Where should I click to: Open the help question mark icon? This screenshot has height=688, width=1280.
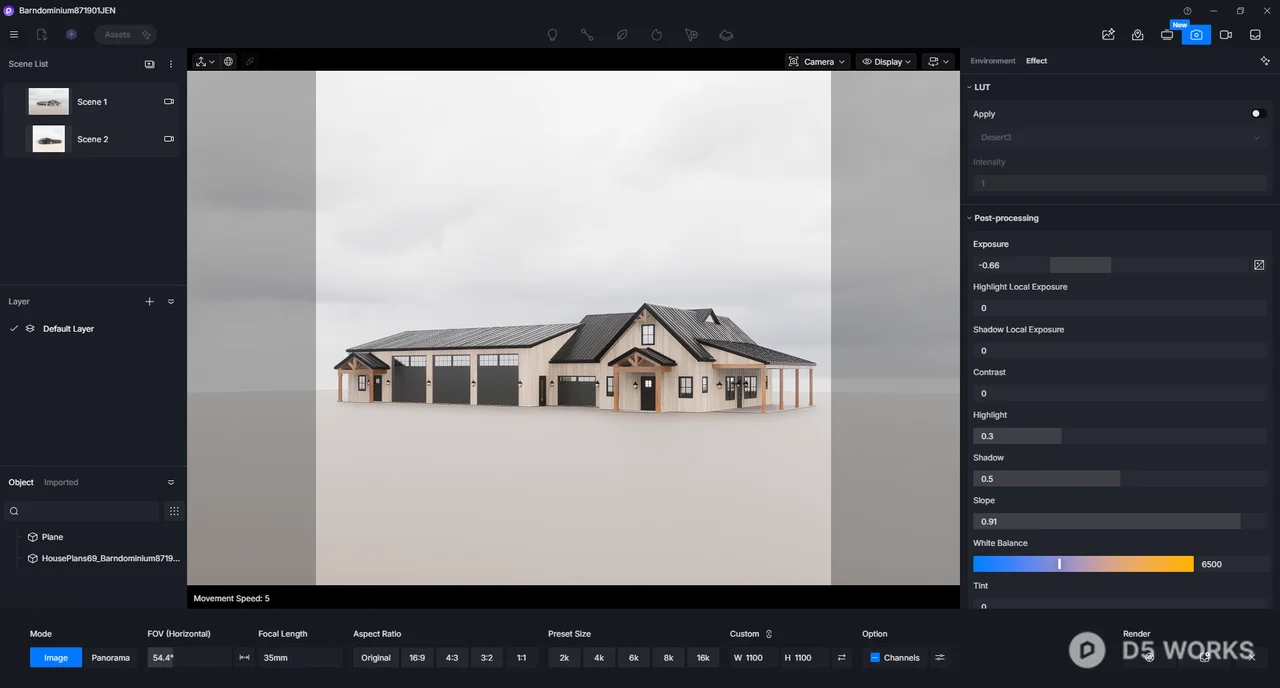pos(1187,11)
